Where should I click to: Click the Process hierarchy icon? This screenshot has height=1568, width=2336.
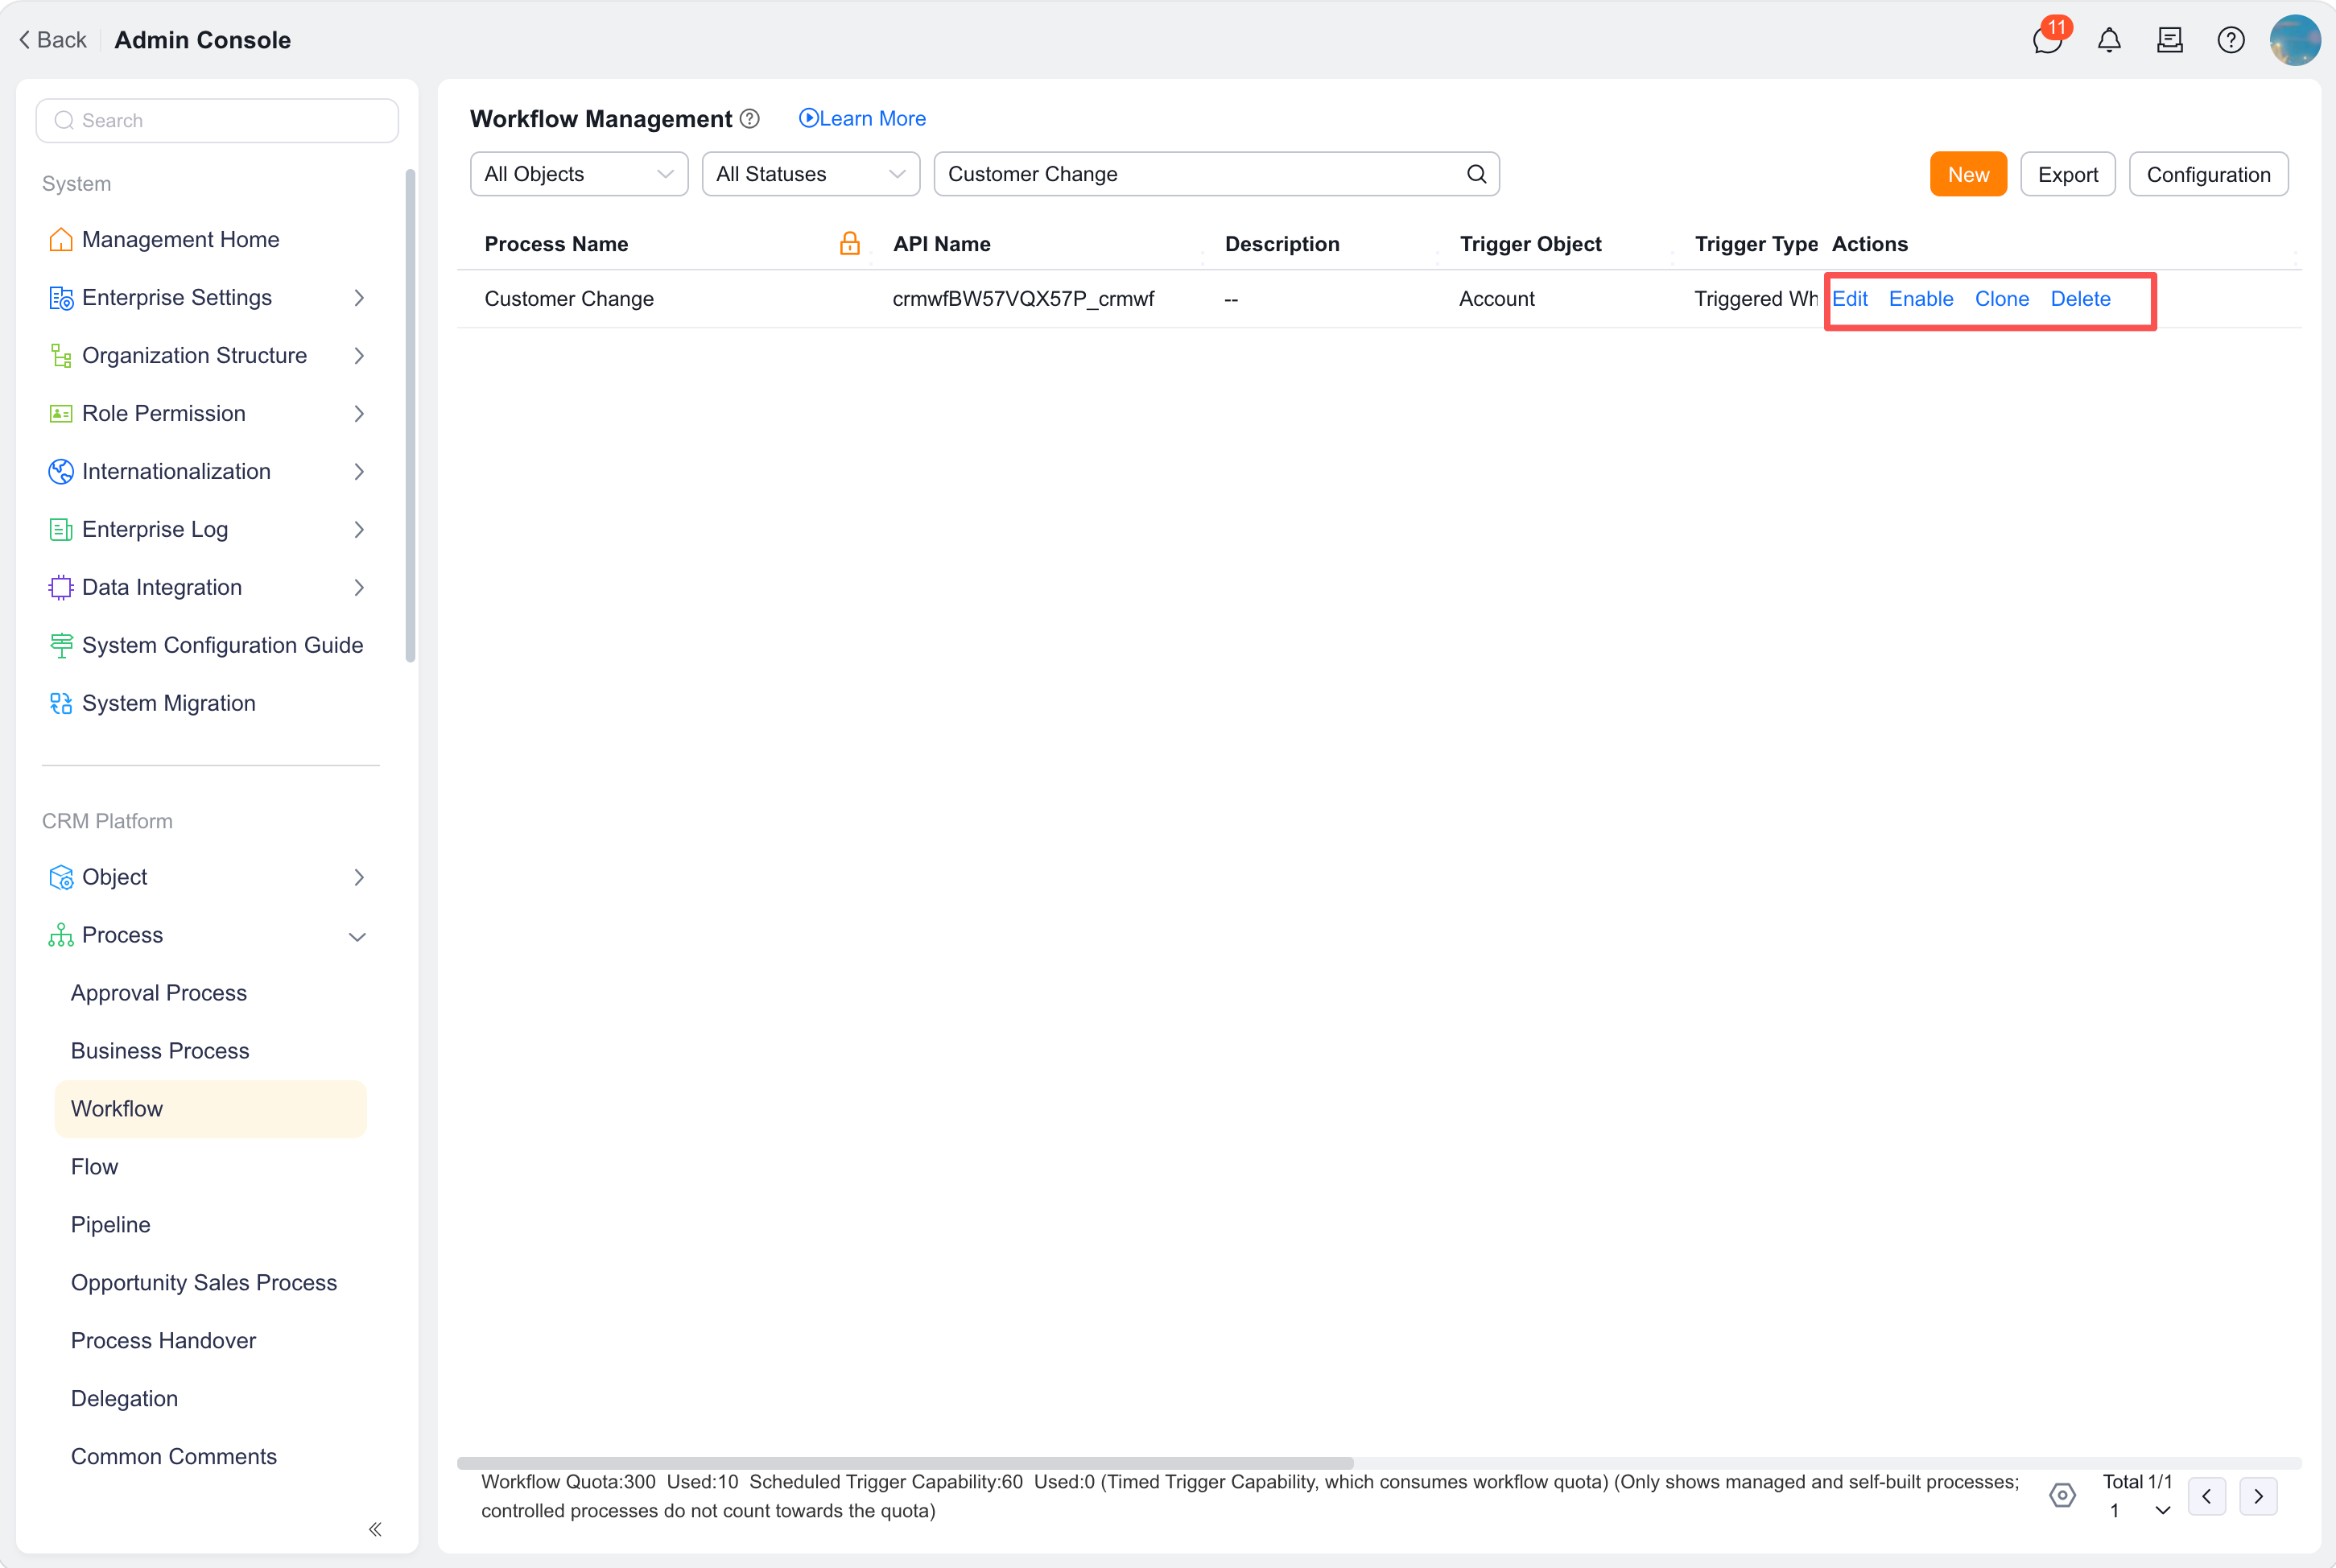[x=61, y=936]
